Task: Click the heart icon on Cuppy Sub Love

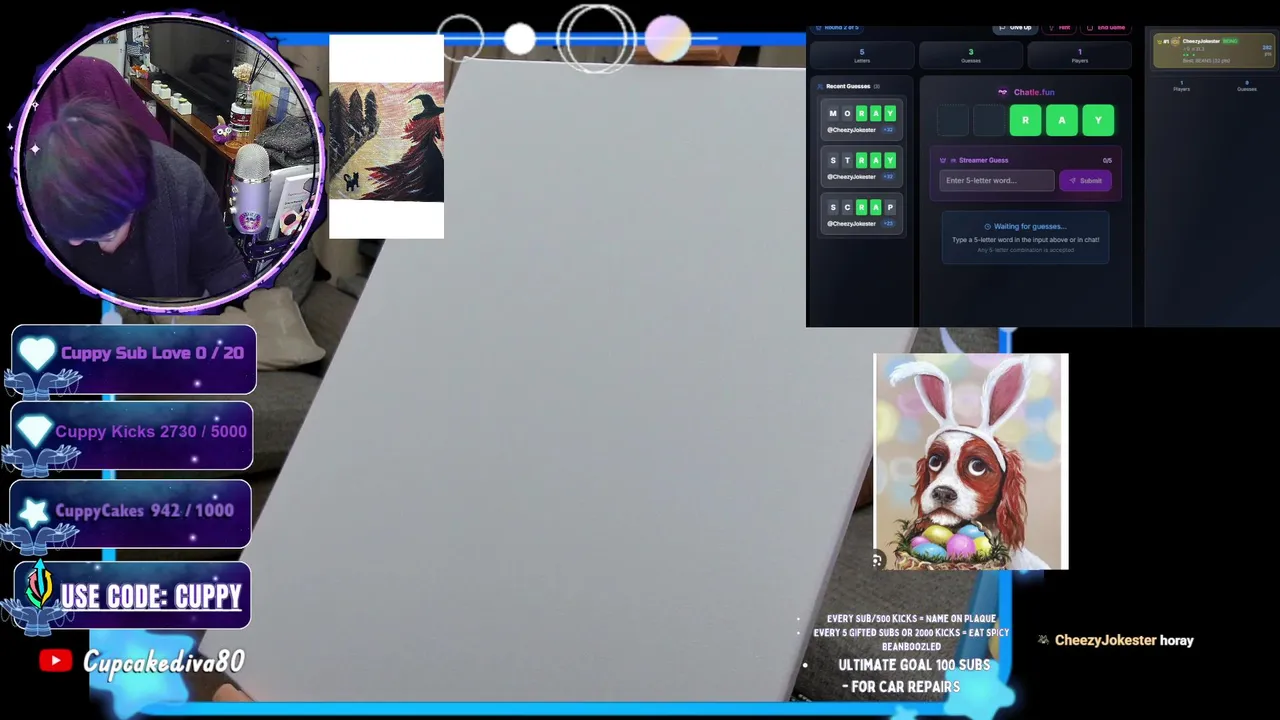Action: coord(36,353)
